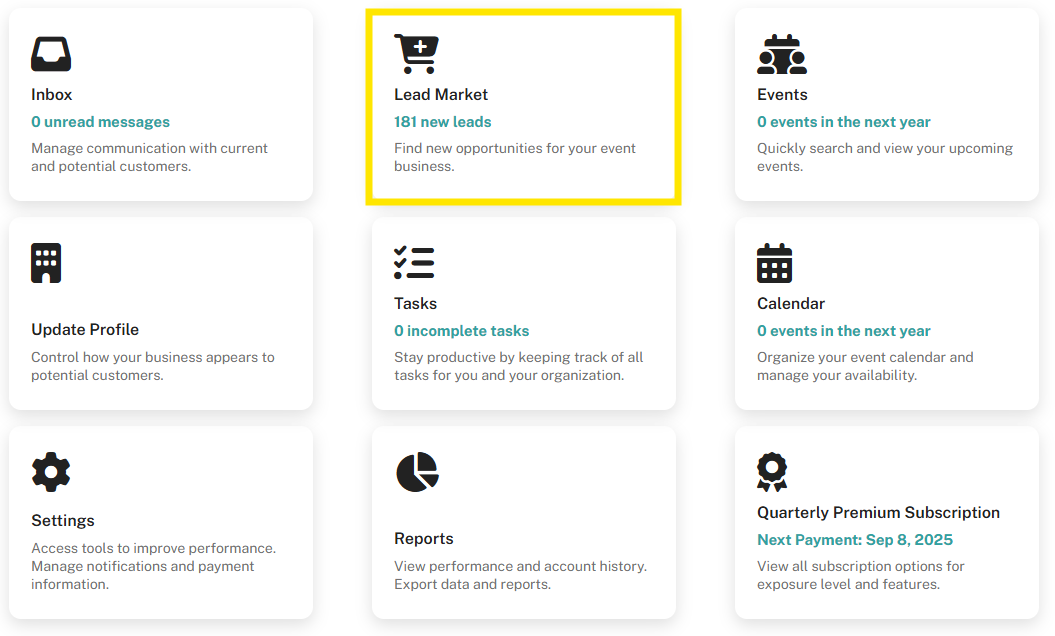Open Quarterly Premium Subscription heading

coord(878,513)
